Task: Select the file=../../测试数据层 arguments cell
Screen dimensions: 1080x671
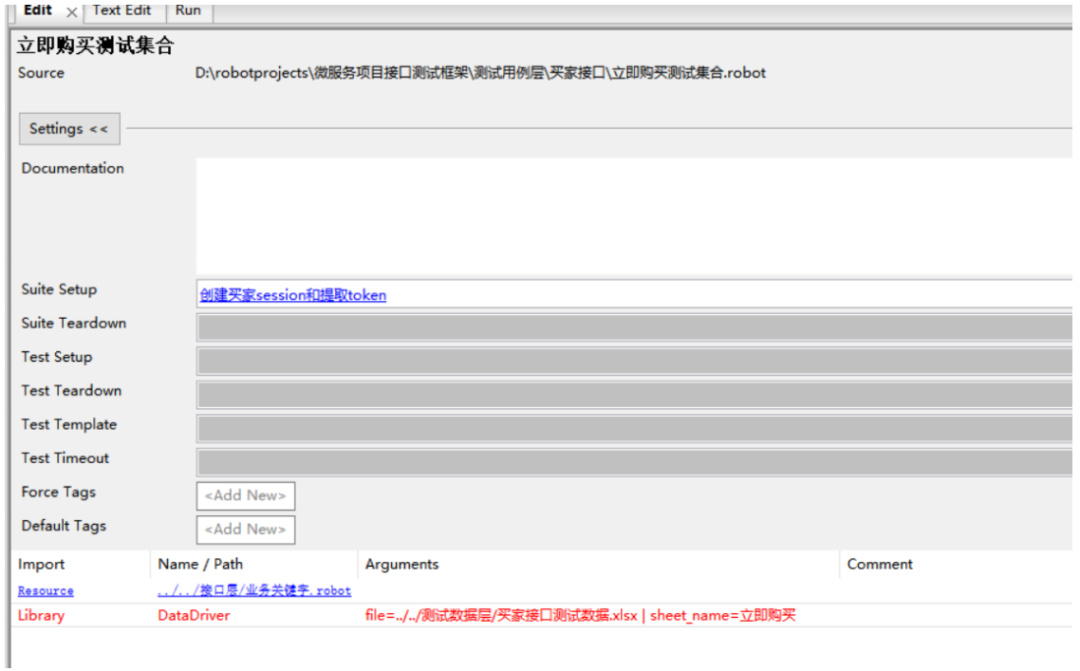Action: pos(580,615)
